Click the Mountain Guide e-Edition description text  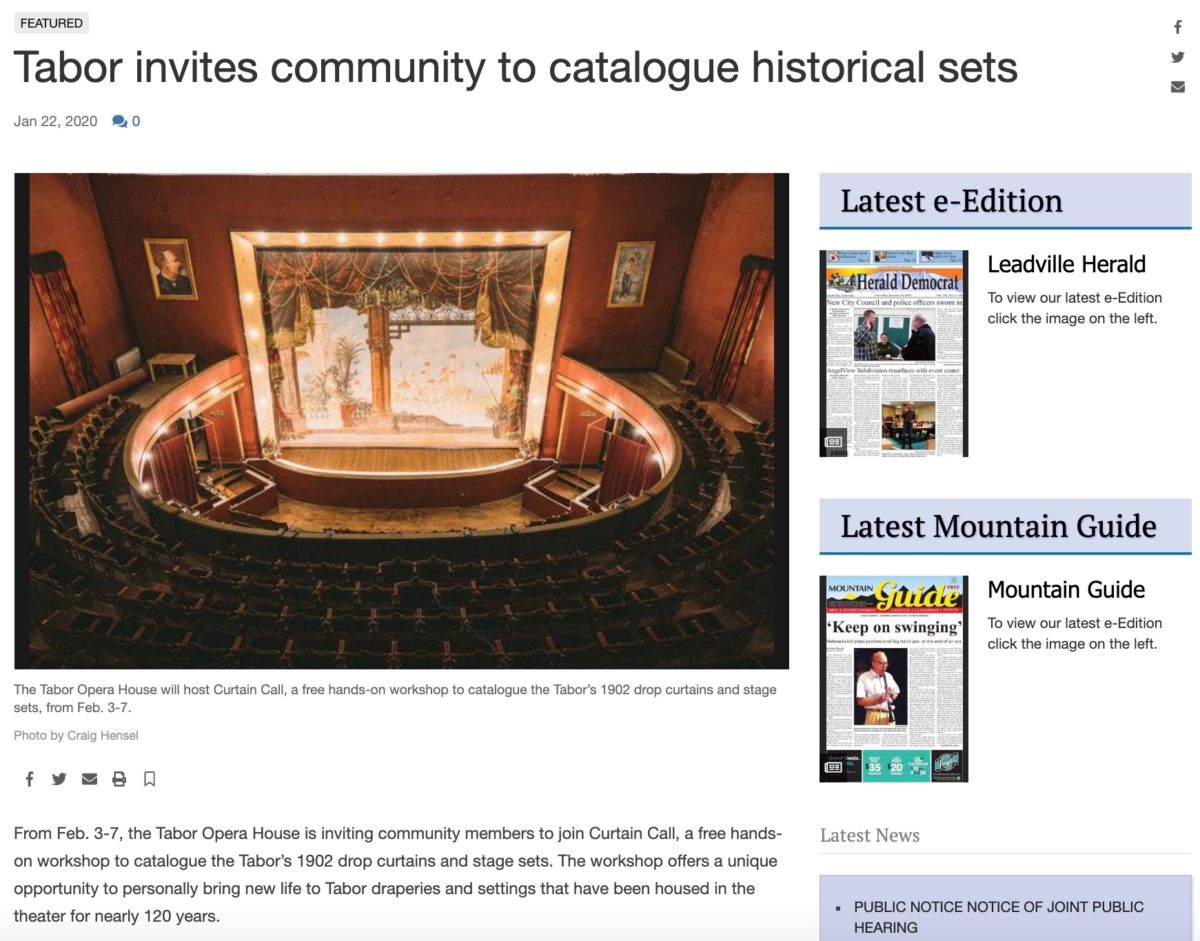tap(1074, 633)
